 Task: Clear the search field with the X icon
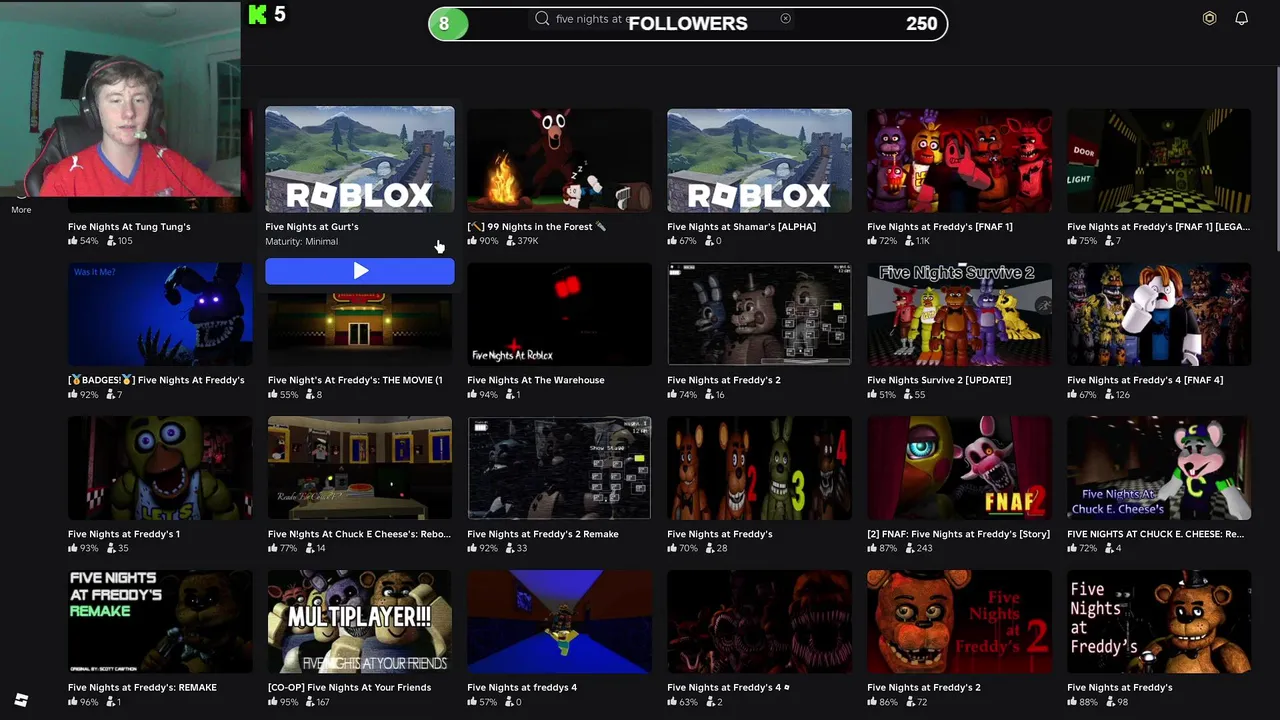[785, 18]
